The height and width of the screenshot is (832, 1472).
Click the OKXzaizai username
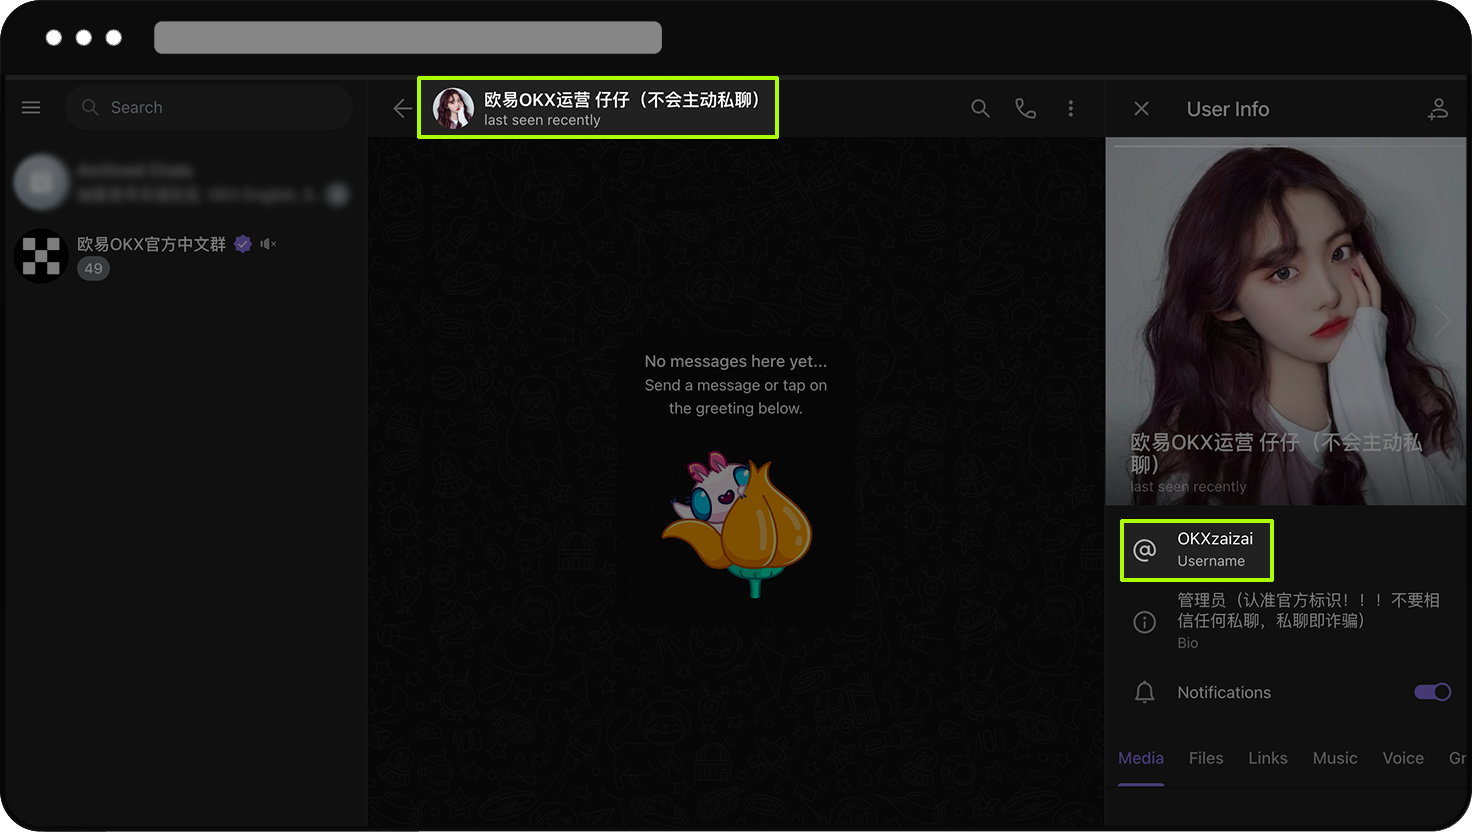click(1214, 539)
